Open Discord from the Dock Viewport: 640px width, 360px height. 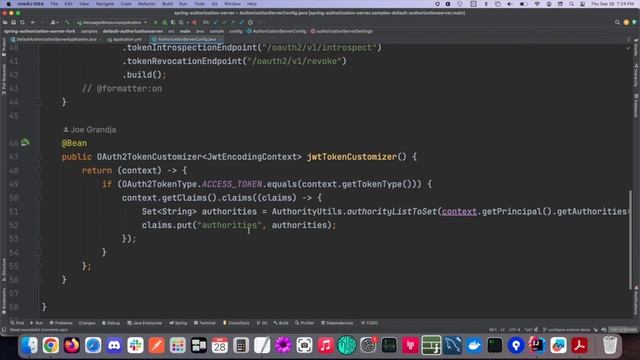tap(114, 345)
